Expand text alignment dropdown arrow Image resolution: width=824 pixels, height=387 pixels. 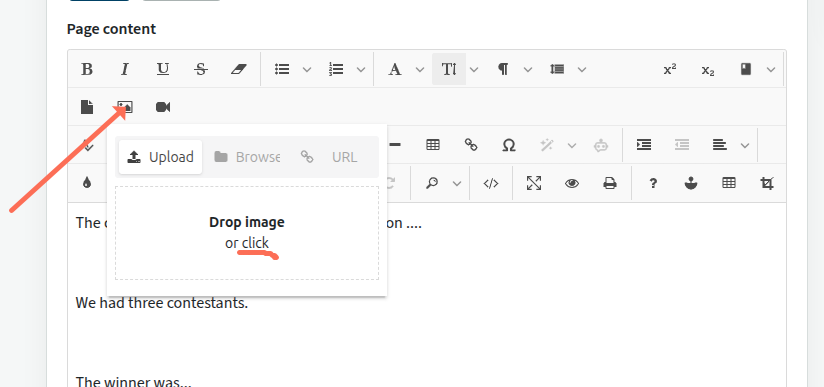click(745, 145)
